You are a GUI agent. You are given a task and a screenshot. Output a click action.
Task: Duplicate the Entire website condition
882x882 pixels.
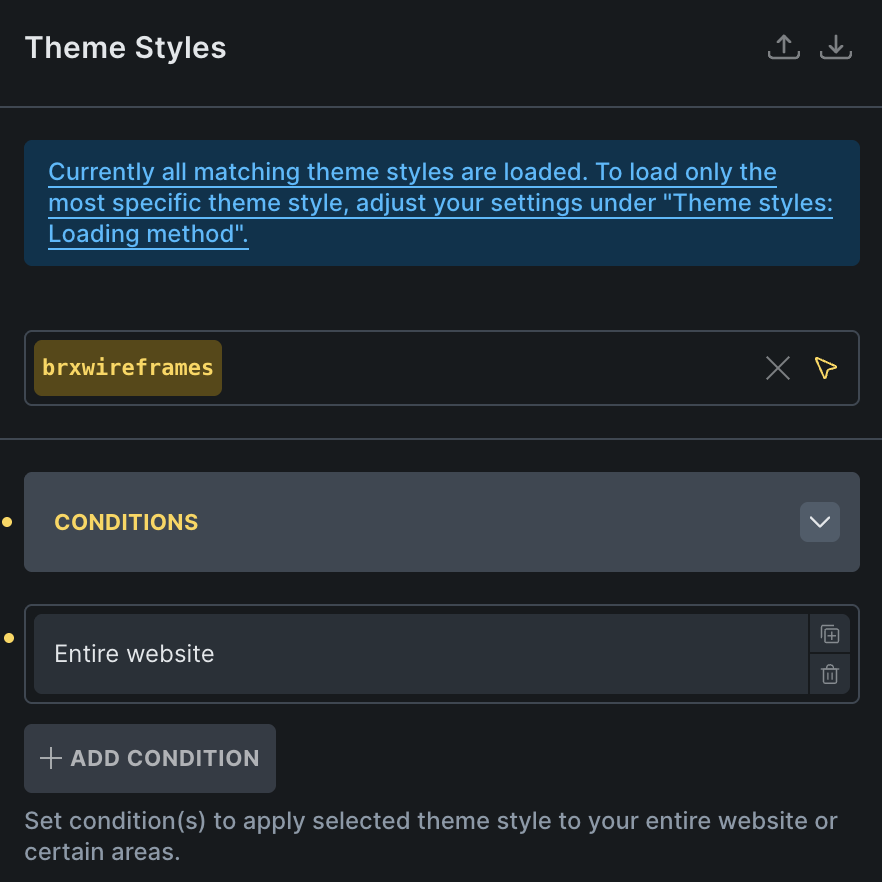coord(829,634)
